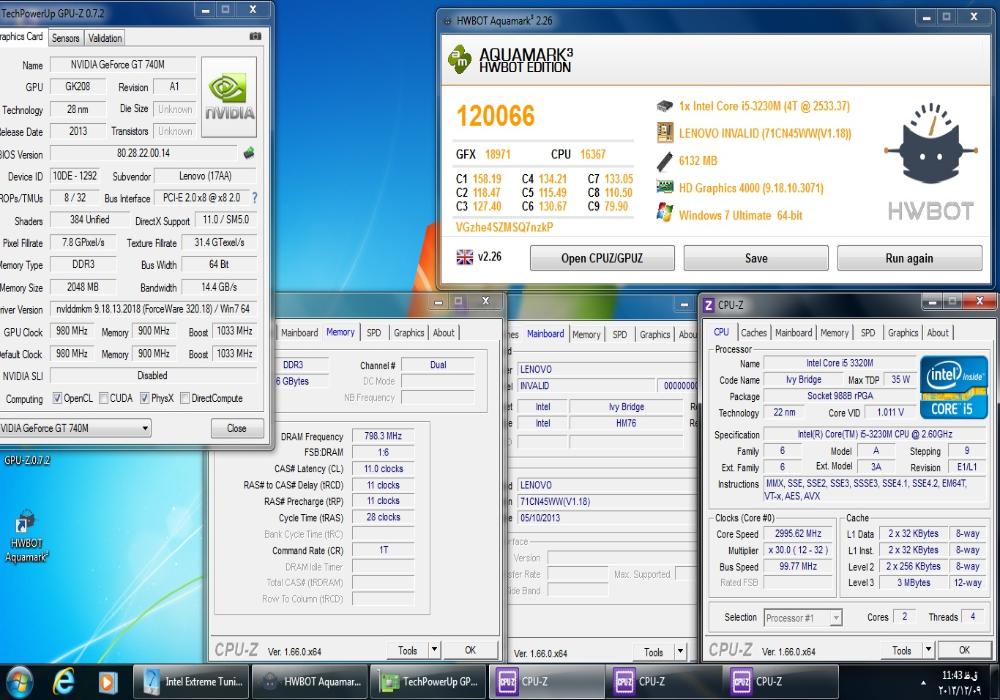Open Windows Media Player from the taskbar
The width and height of the screenshot is (1000, 700).
click(x=108, y=683)
